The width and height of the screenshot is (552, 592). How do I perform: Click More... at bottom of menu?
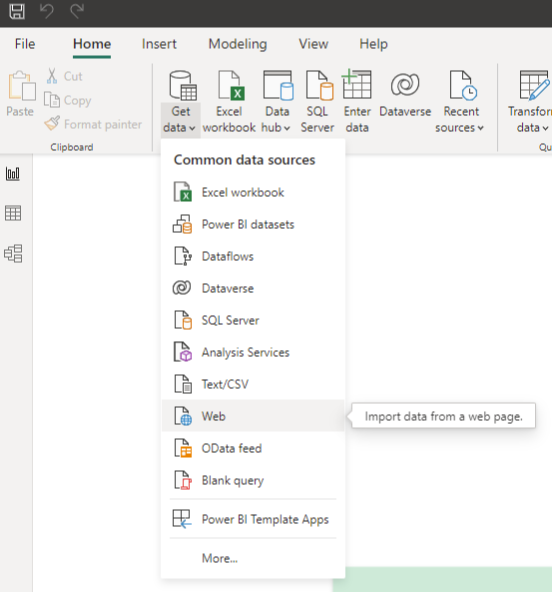[x=220, y=558]
